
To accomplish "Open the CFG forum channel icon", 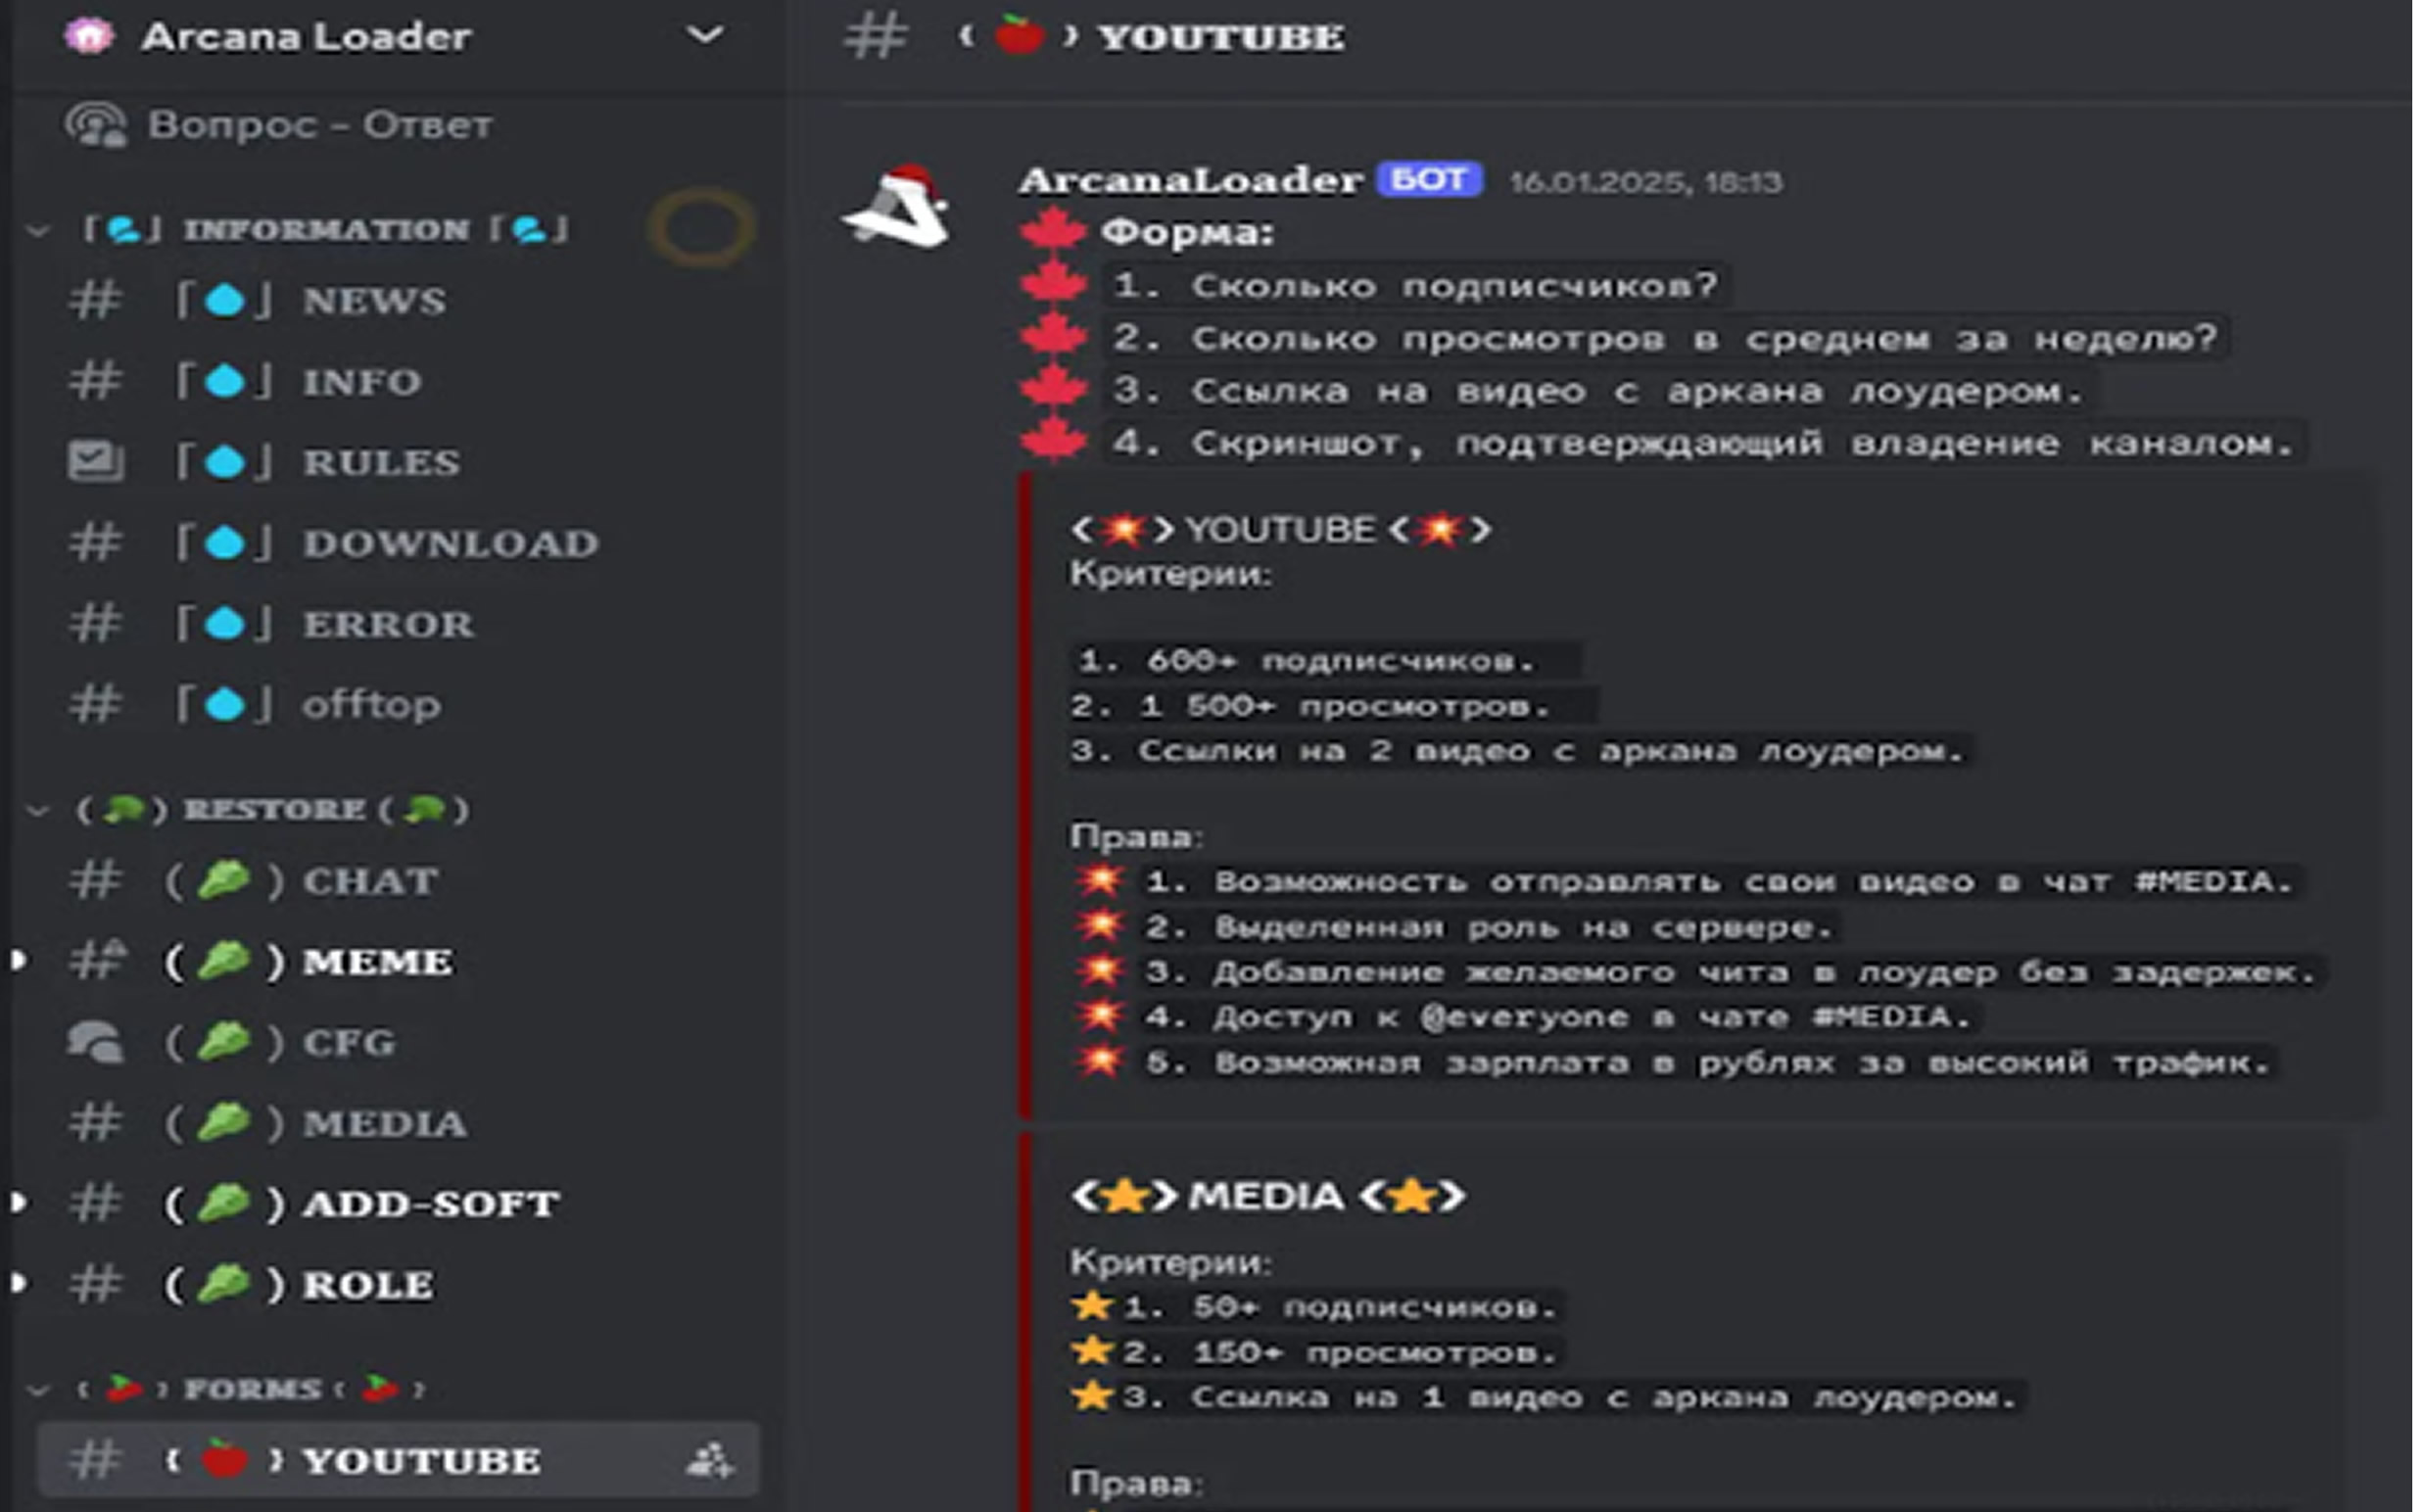I will (x=95, y=1042).
